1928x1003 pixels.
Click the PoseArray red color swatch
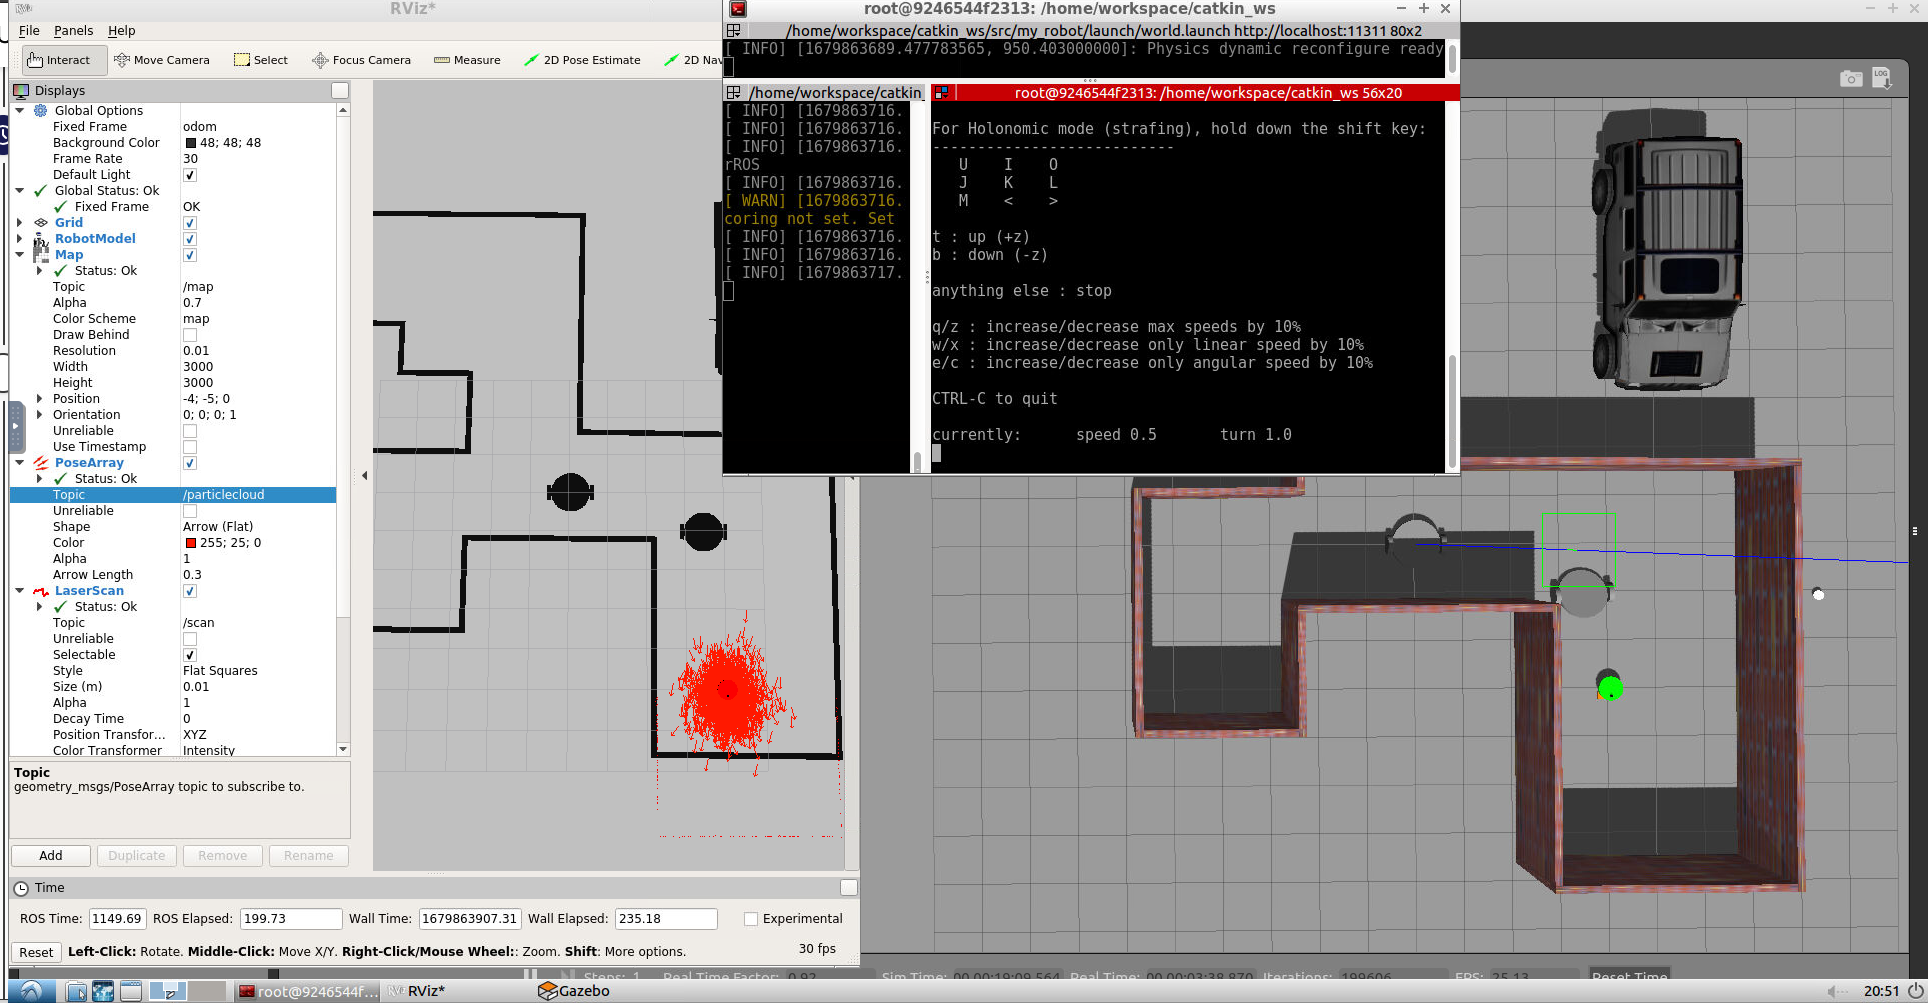(x=190, y=543)
